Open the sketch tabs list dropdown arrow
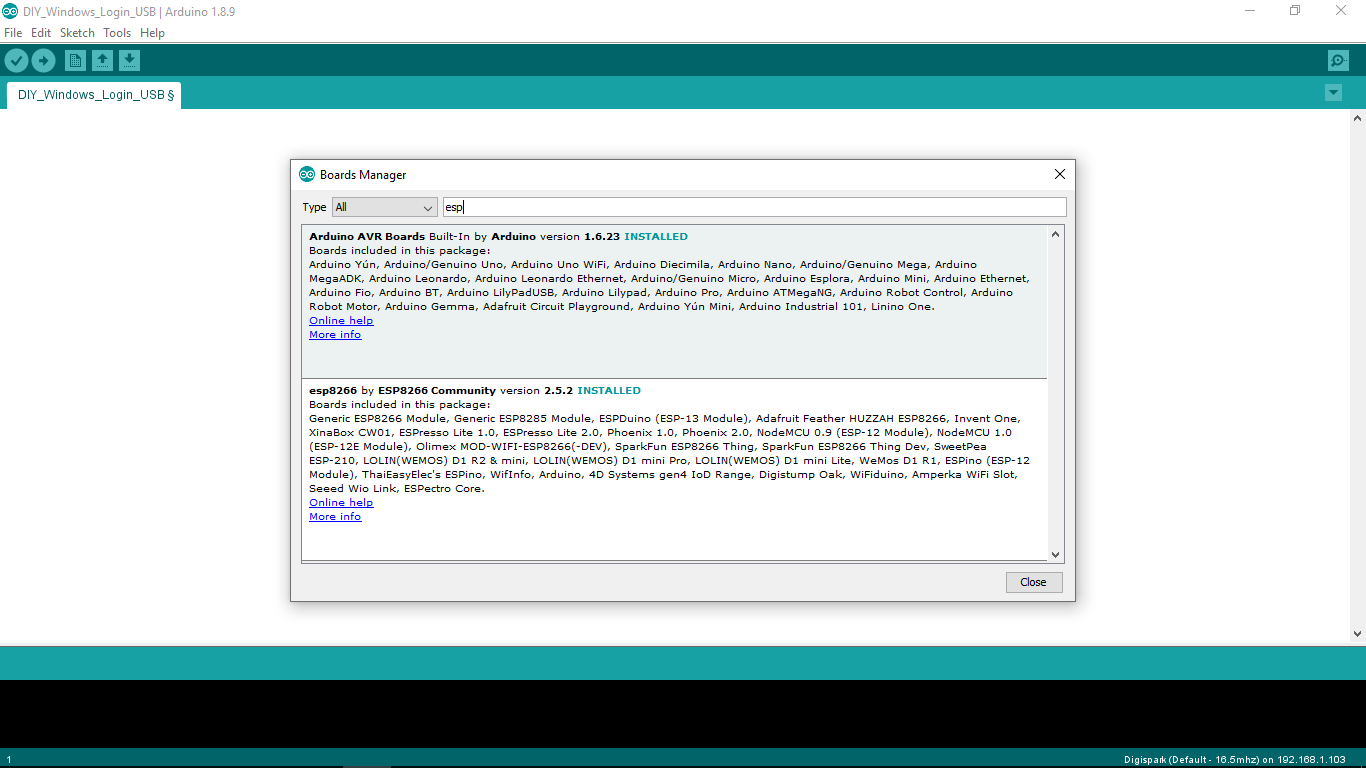 1333,92
